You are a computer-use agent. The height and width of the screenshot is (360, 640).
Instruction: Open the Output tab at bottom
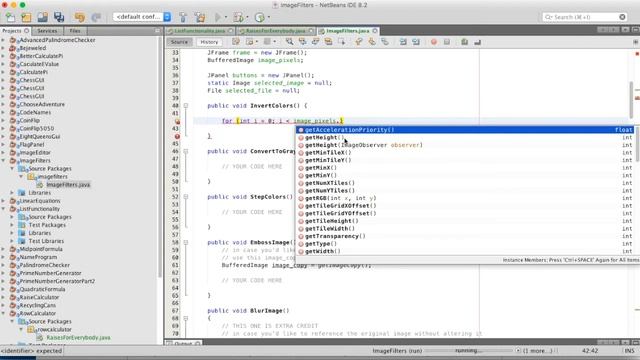183,344
